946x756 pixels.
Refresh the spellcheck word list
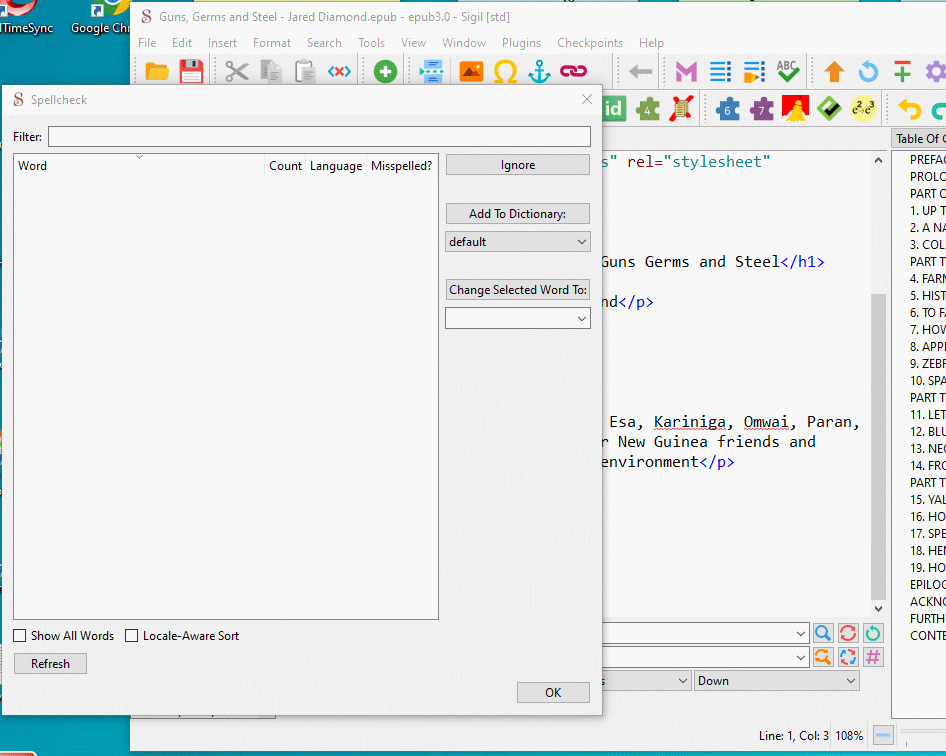tap(51, 664)
